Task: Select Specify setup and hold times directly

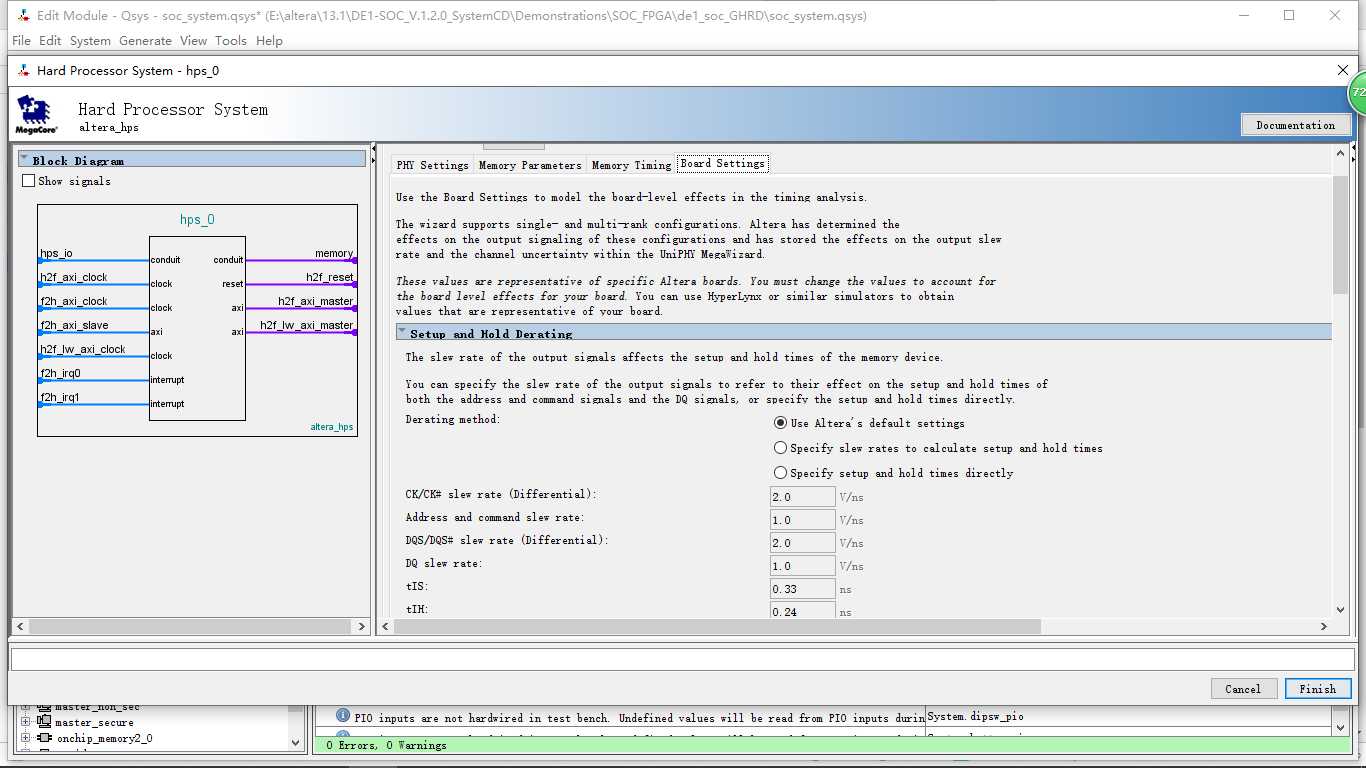Action: point(781,473)
